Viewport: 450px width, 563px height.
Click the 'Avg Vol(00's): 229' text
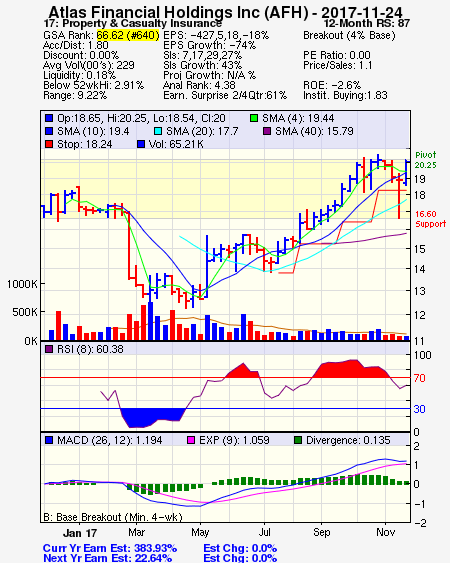coord(89,65)
